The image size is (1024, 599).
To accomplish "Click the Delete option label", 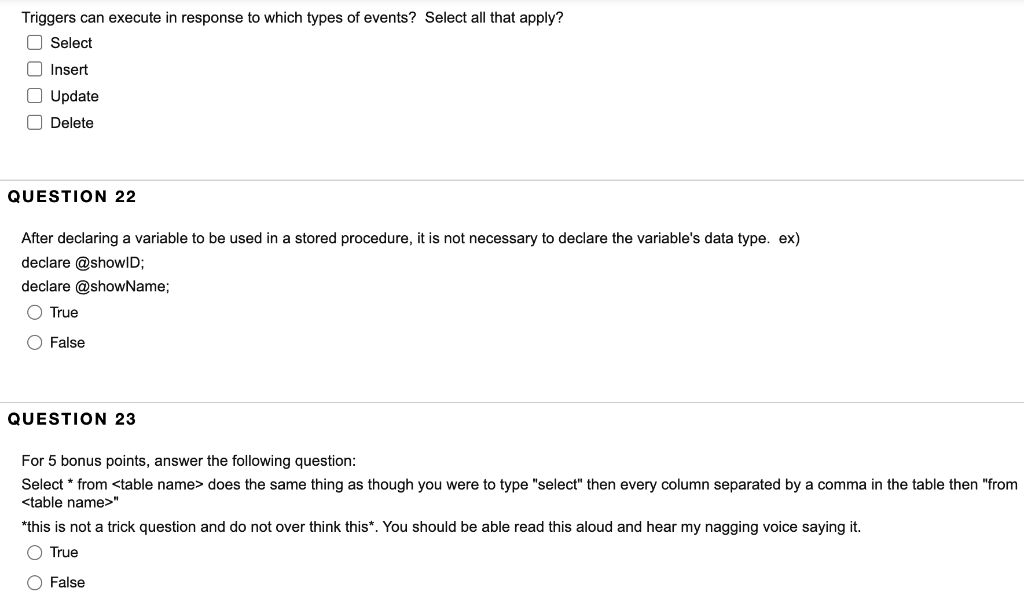I will 71,122.
